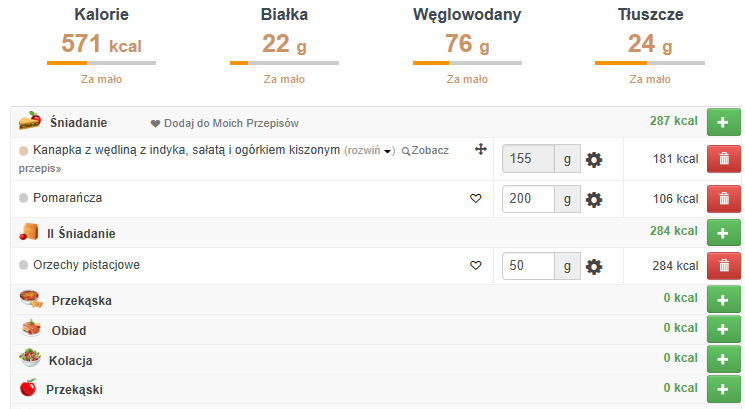Expand Kanapka ingredients via 'rozwiń' arrow

tap(369, 151)
